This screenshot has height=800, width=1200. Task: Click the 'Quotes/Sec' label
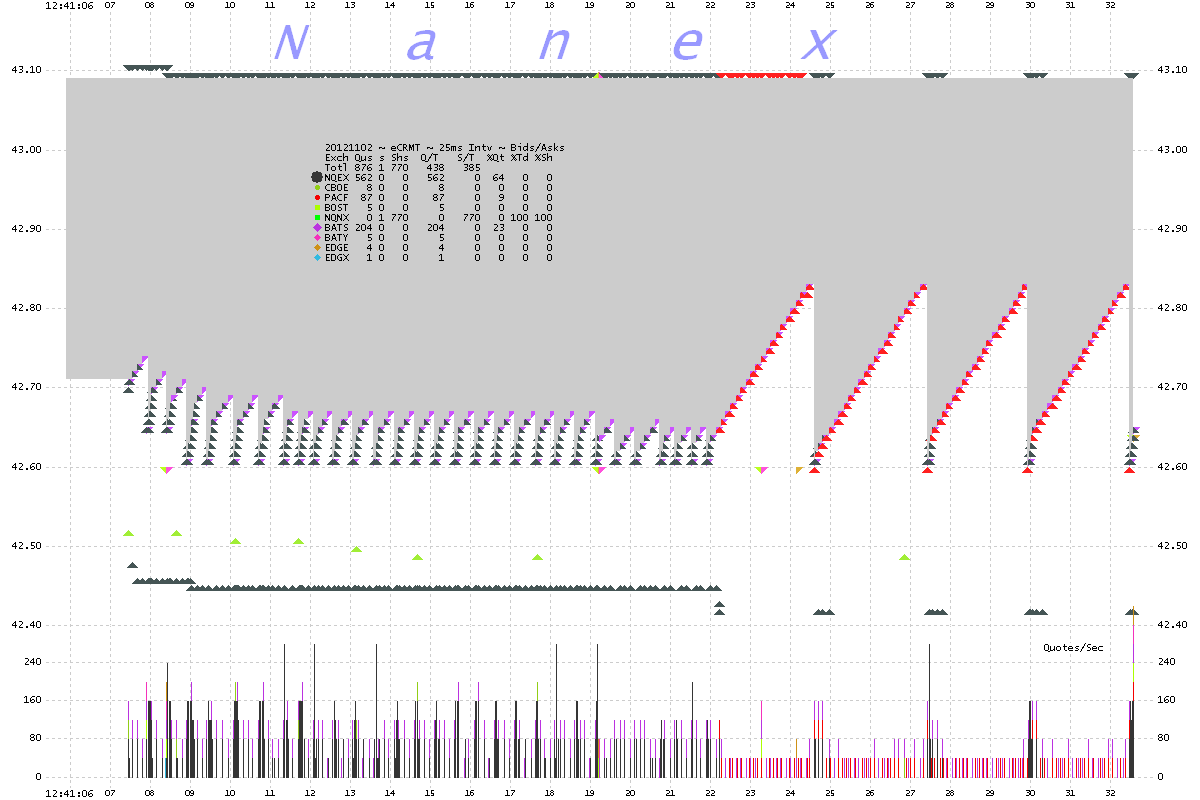[x=1073, y=647]
